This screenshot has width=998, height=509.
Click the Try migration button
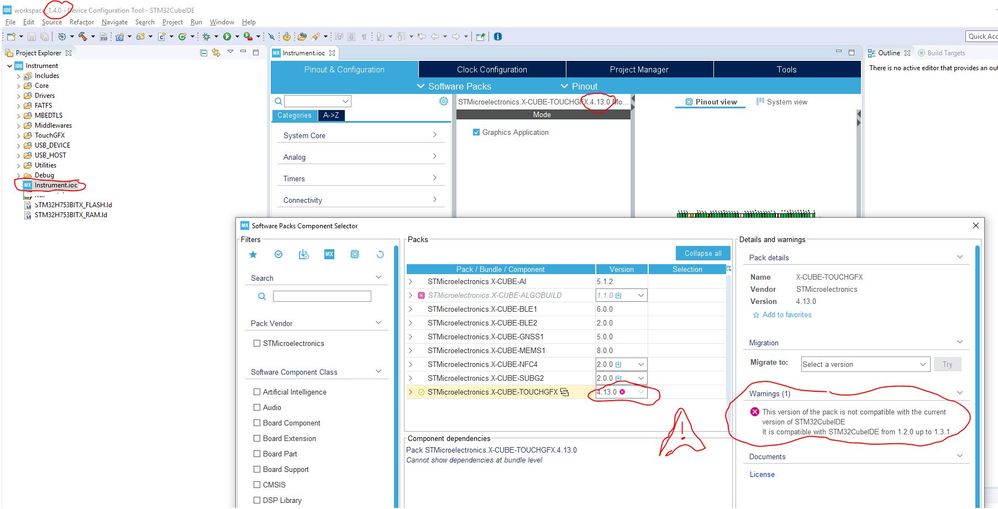click(948, 365)
